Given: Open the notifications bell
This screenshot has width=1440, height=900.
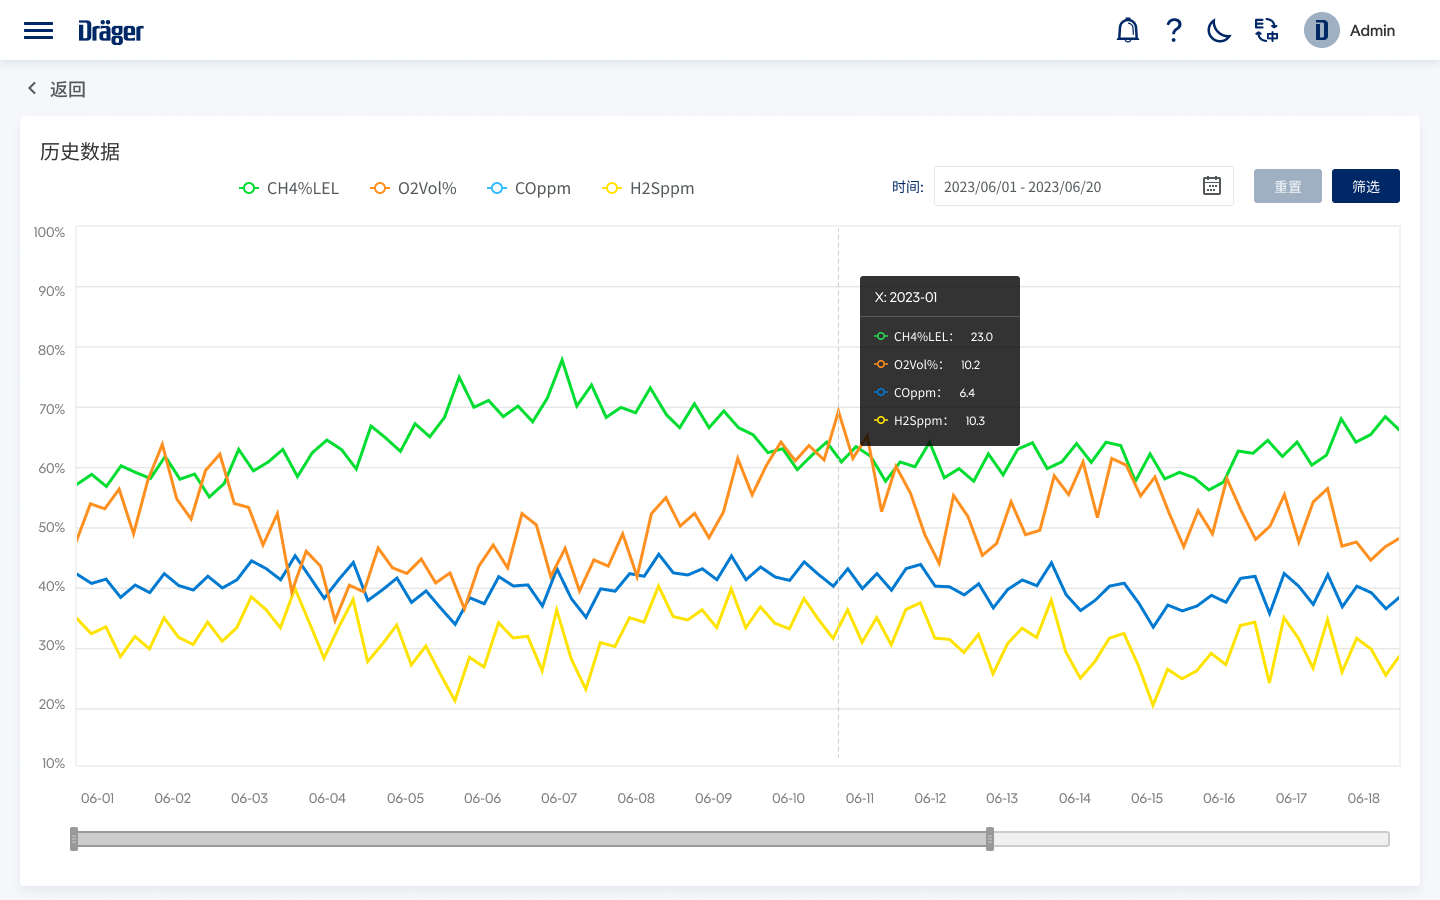Looking at the screenshot, I should click(x=1127, y=31).
